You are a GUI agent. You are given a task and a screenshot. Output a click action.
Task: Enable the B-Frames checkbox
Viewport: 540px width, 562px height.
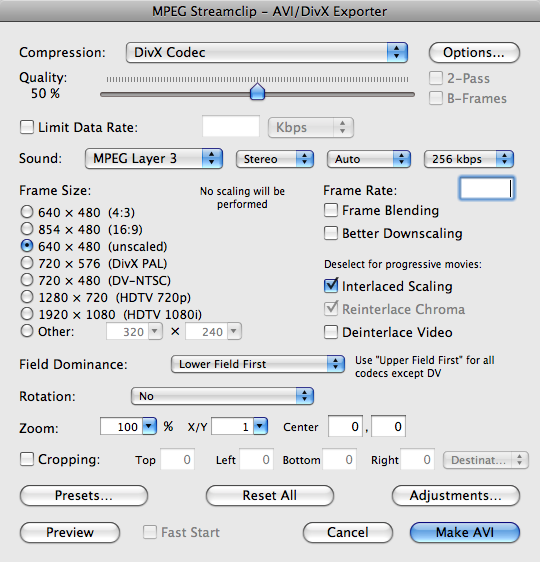(x=436, y=98)
